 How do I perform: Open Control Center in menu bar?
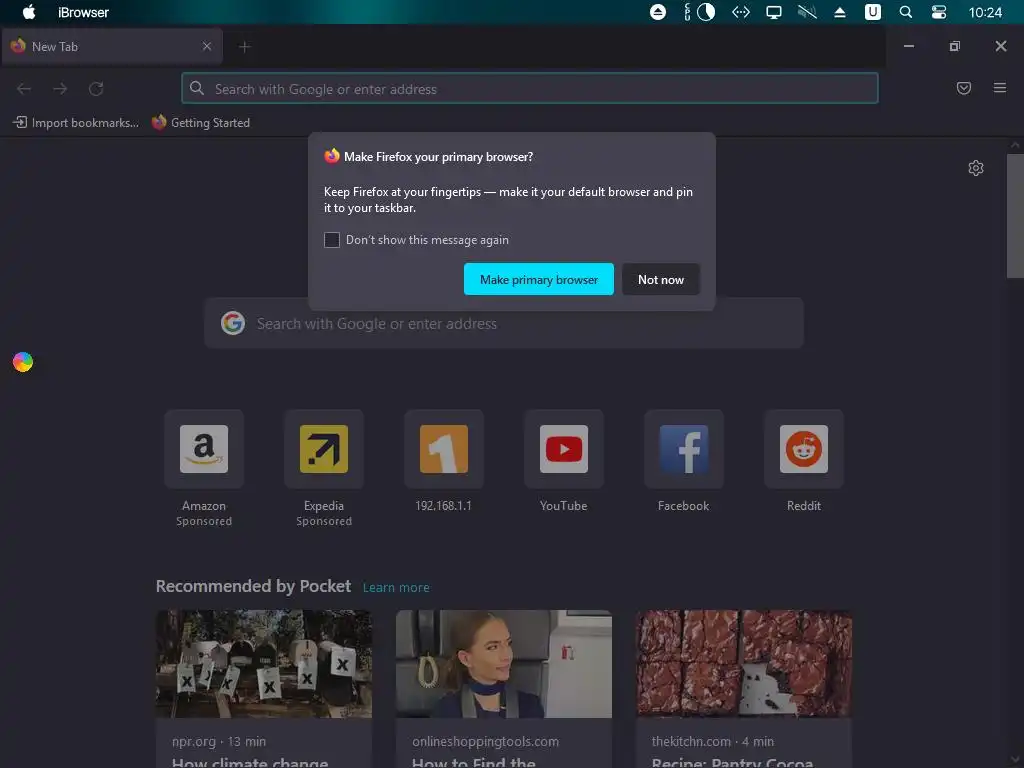[x=938, y=12]
